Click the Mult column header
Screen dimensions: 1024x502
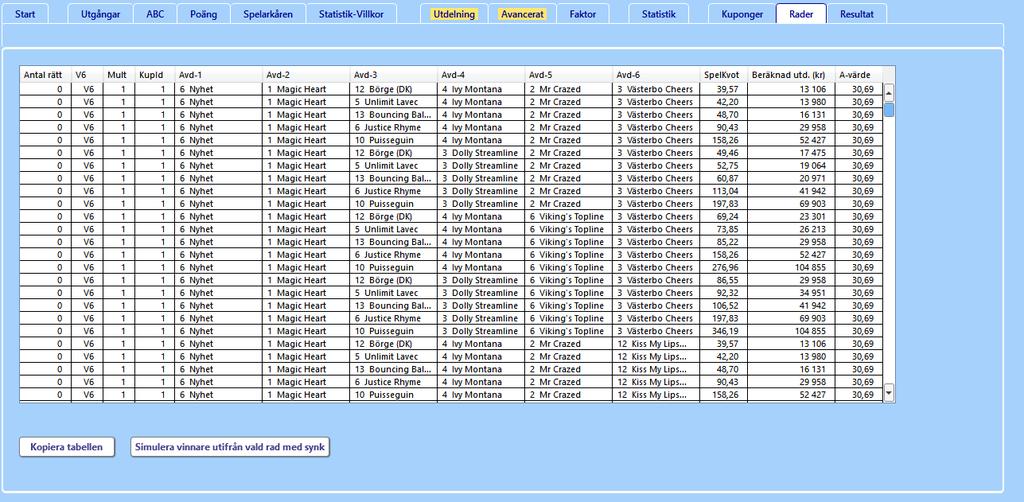(x=119, y=74)
